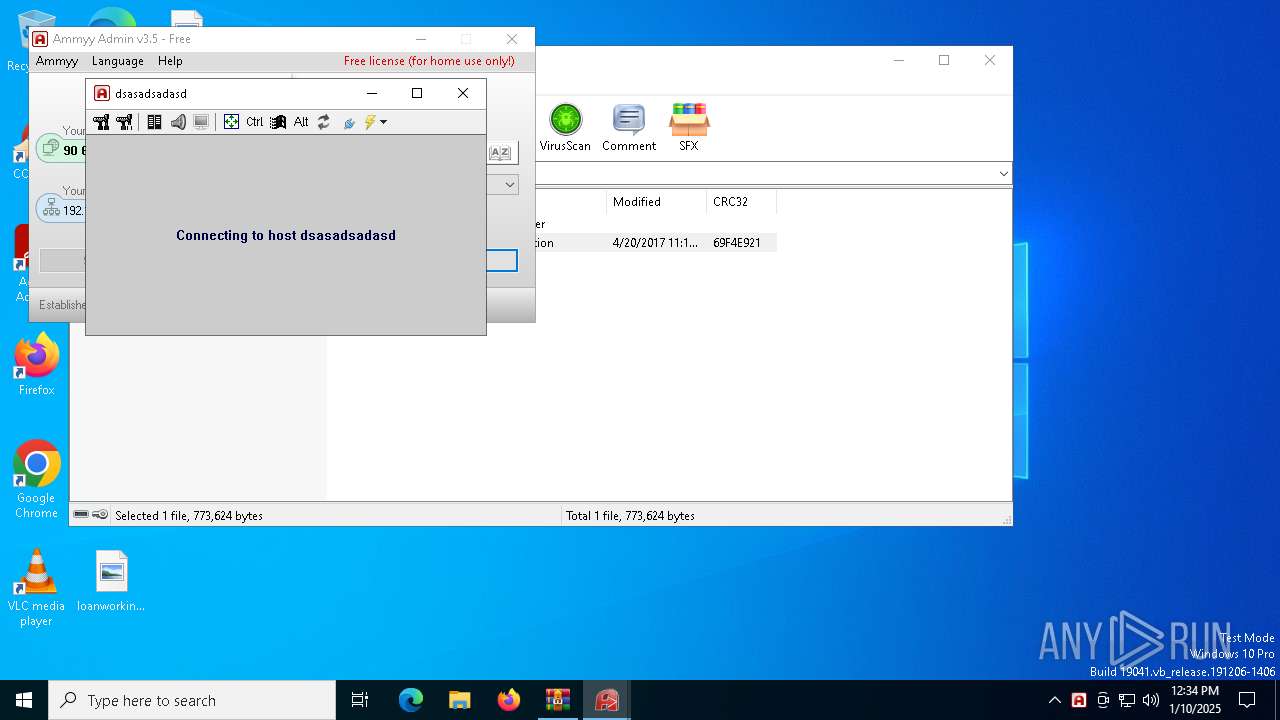Open File Explorer from taskbar
1280x720 pixels.
[459, 700]
